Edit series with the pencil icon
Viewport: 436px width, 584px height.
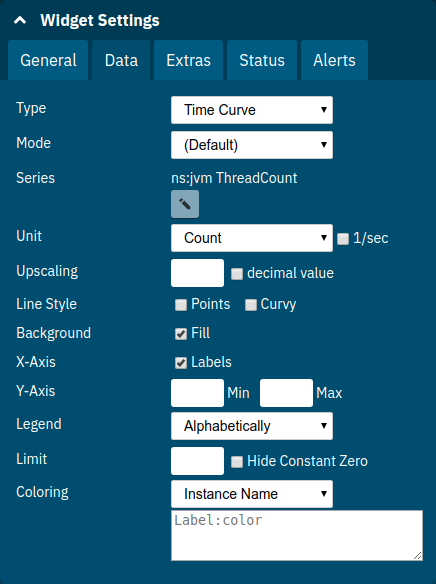(185, 204)
